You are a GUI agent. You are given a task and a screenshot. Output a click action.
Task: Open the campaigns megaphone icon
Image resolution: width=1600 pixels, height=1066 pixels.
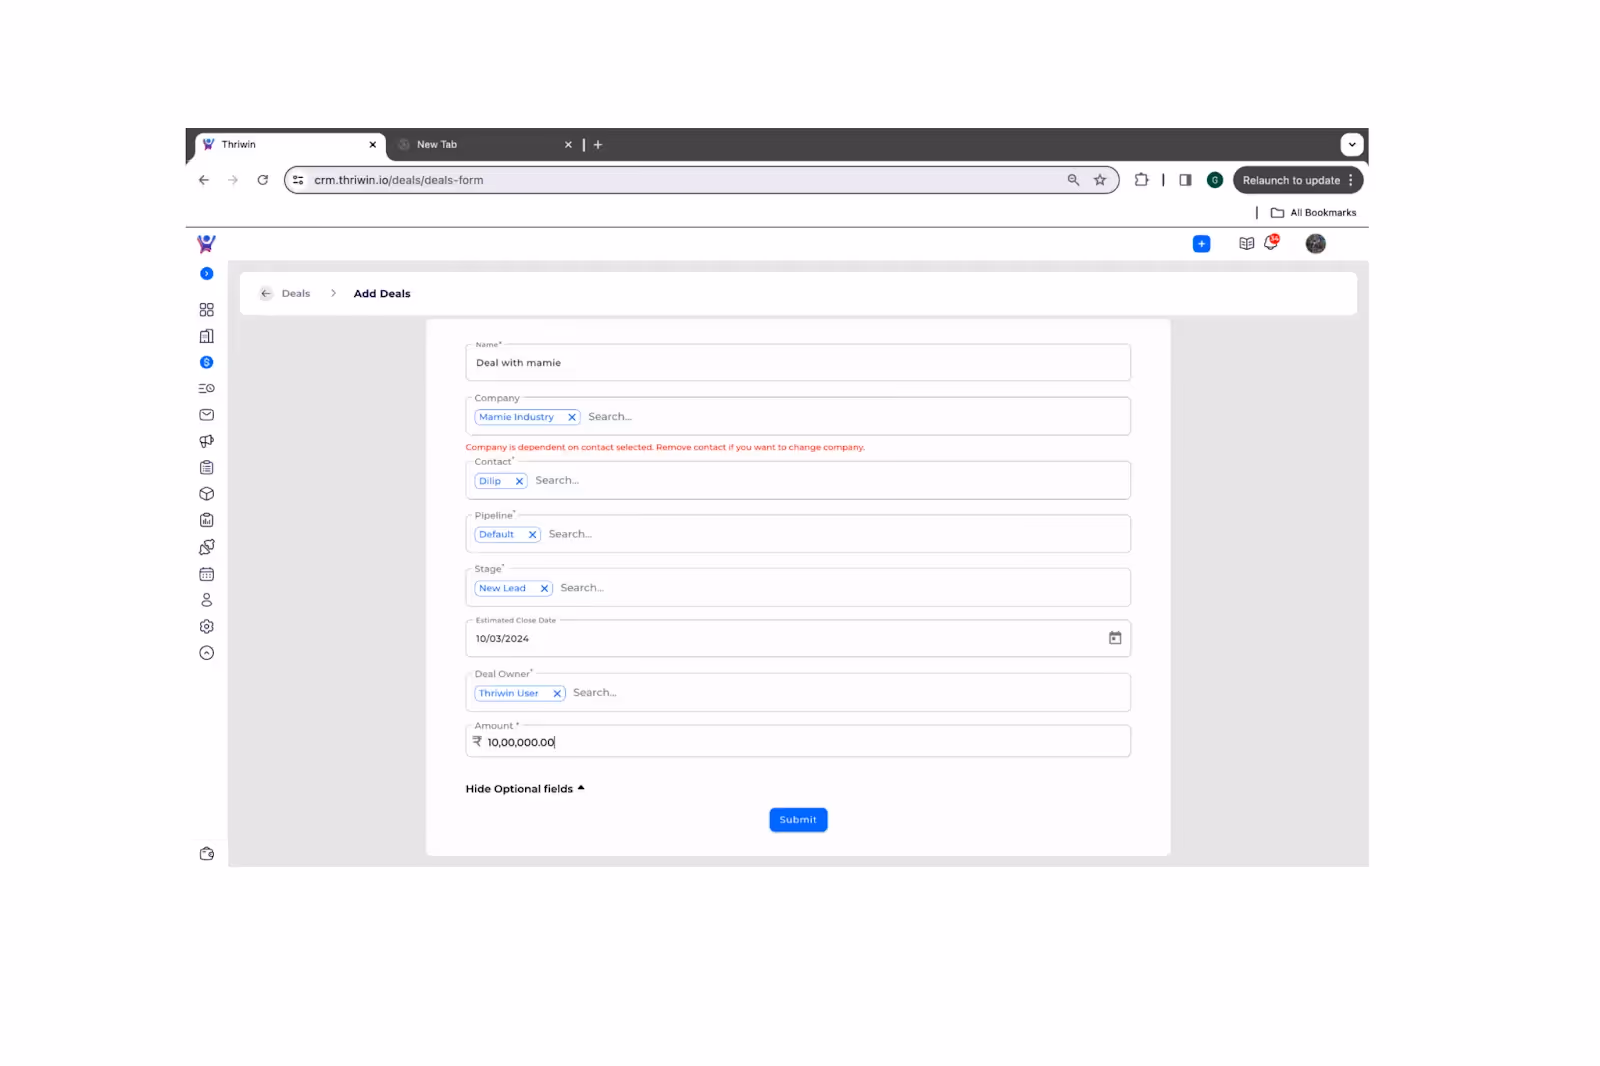pos(206,441)
